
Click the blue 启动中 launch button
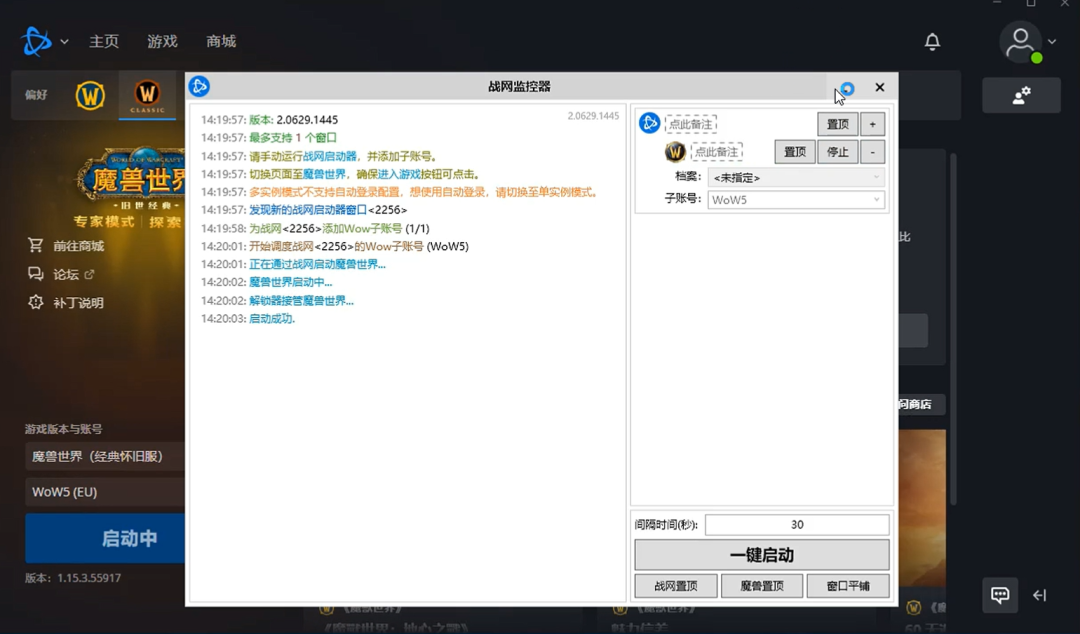click(105, 538)
